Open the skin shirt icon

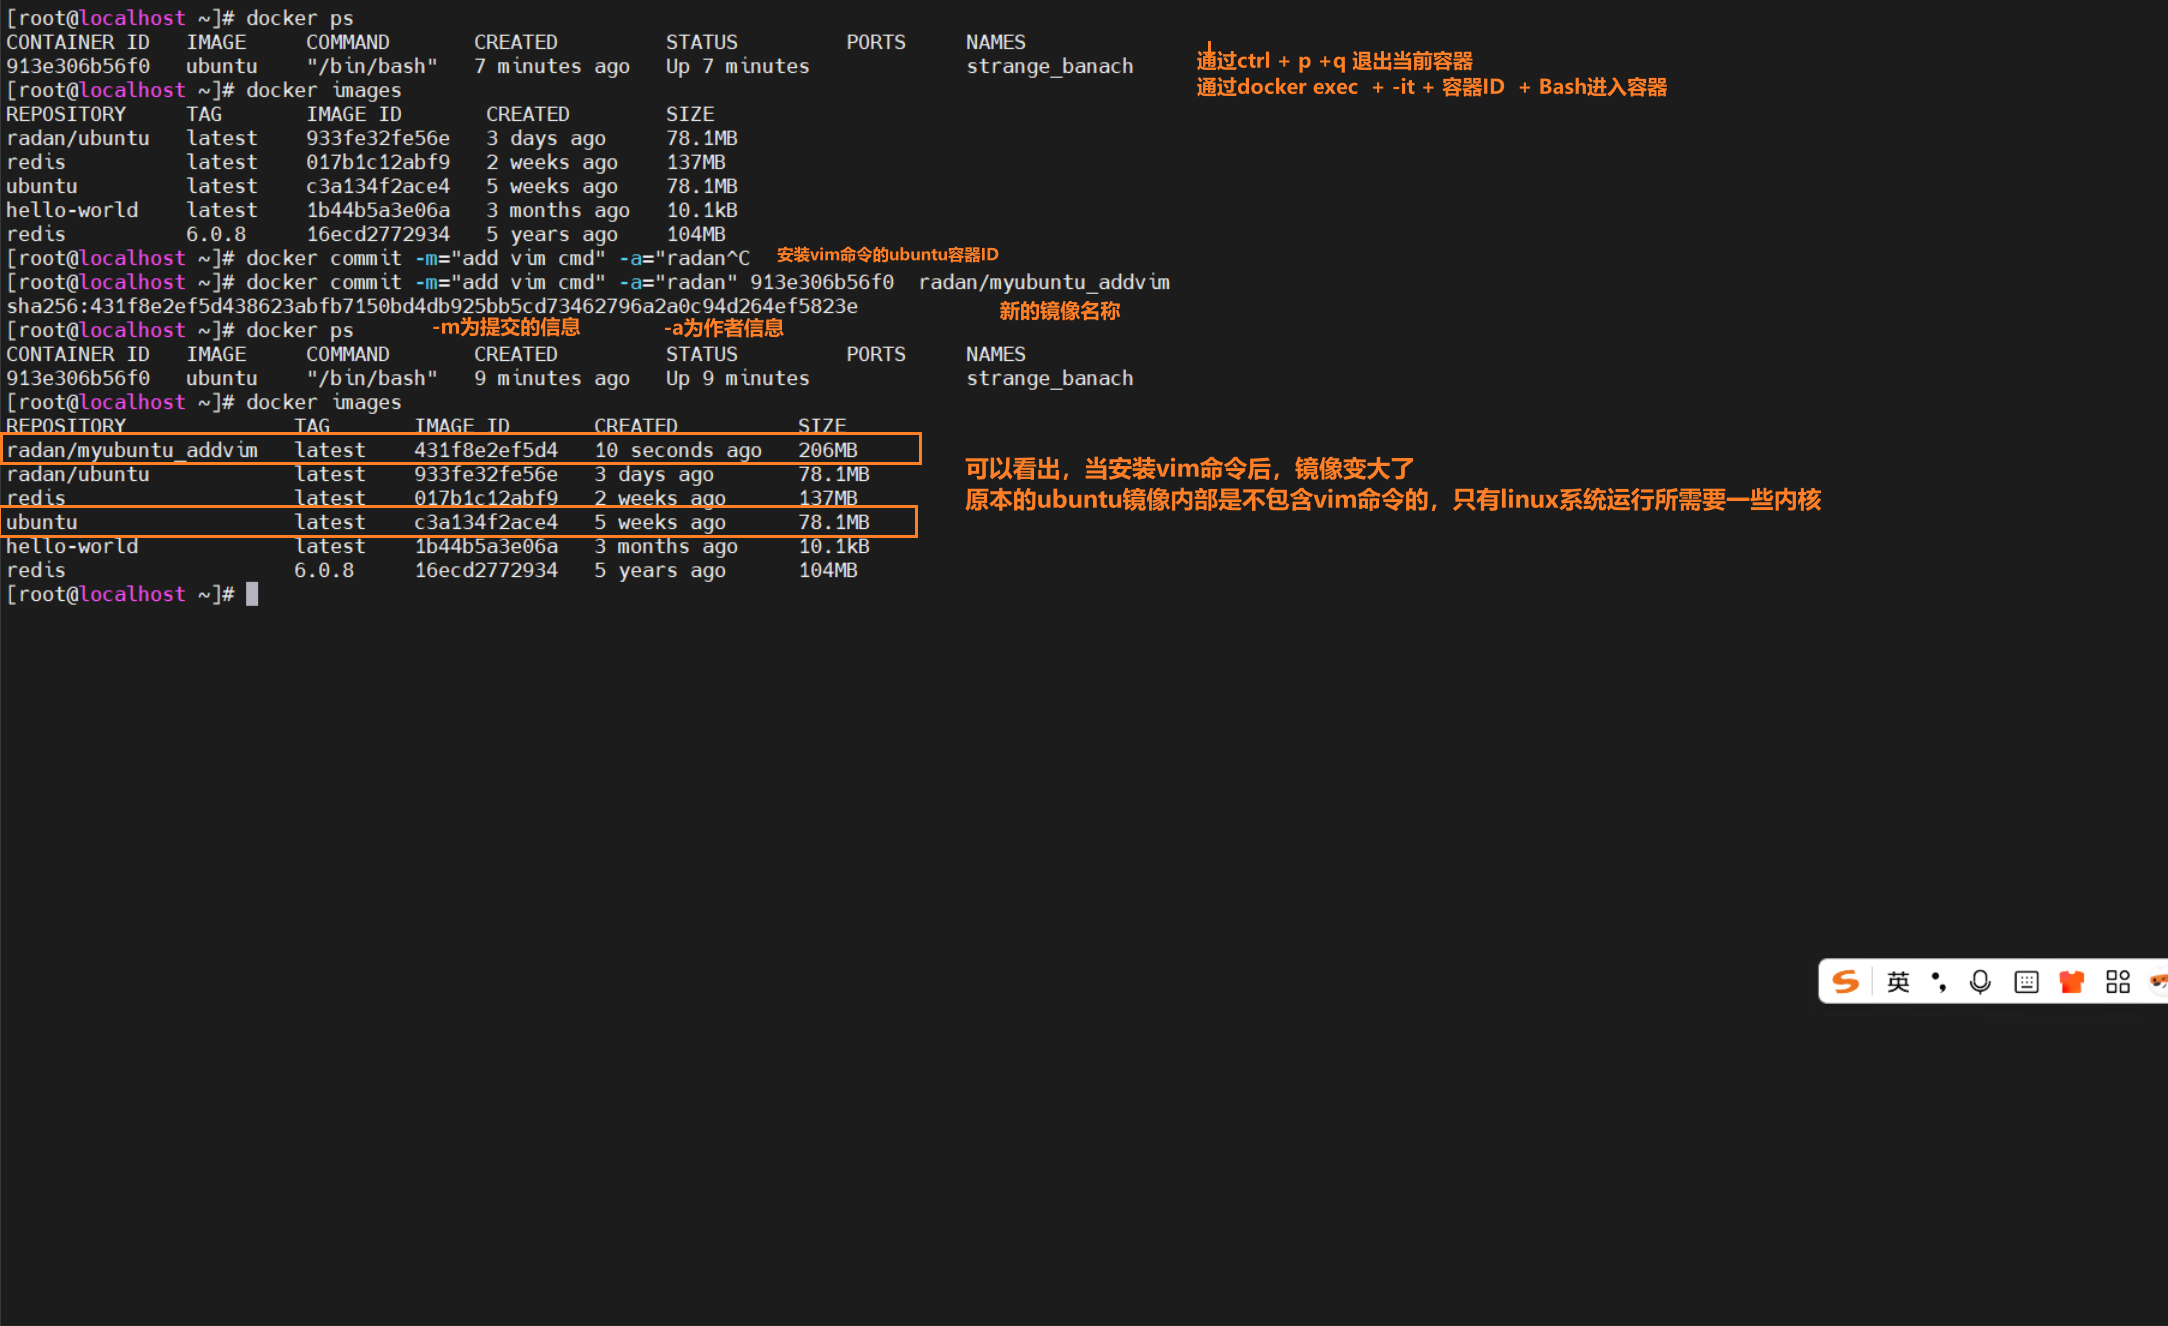pos(2071,982)
